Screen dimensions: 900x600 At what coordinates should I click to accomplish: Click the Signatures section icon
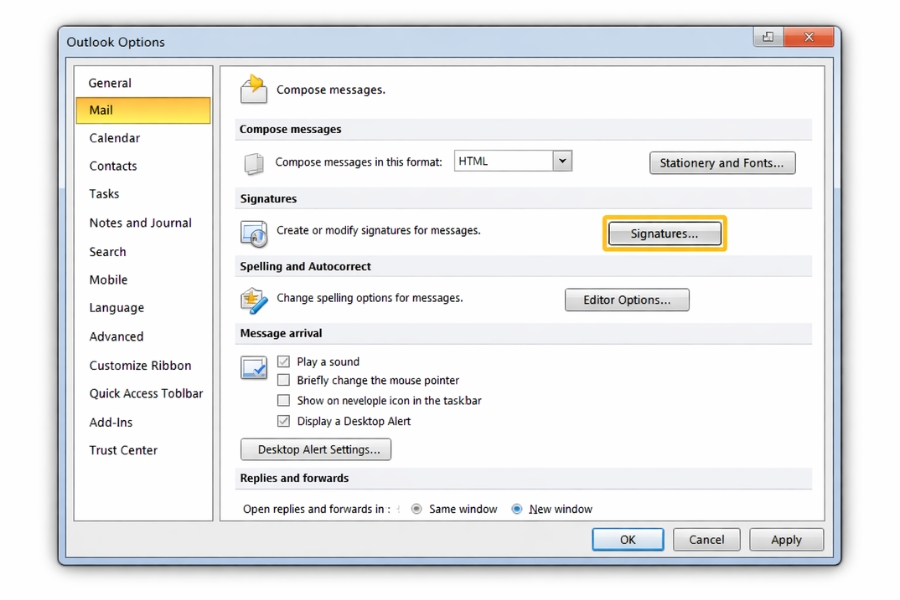click(254, 233)
